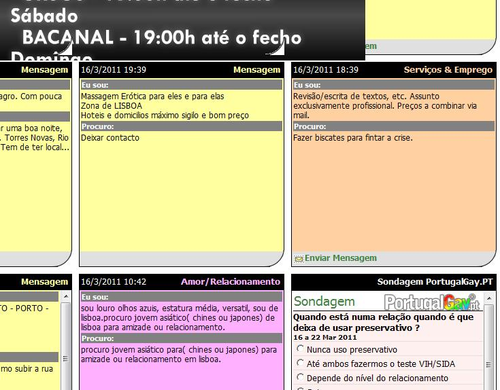Click the Sondagem PortugalGay.PT header
500x390 pixels.
point(435,282)
